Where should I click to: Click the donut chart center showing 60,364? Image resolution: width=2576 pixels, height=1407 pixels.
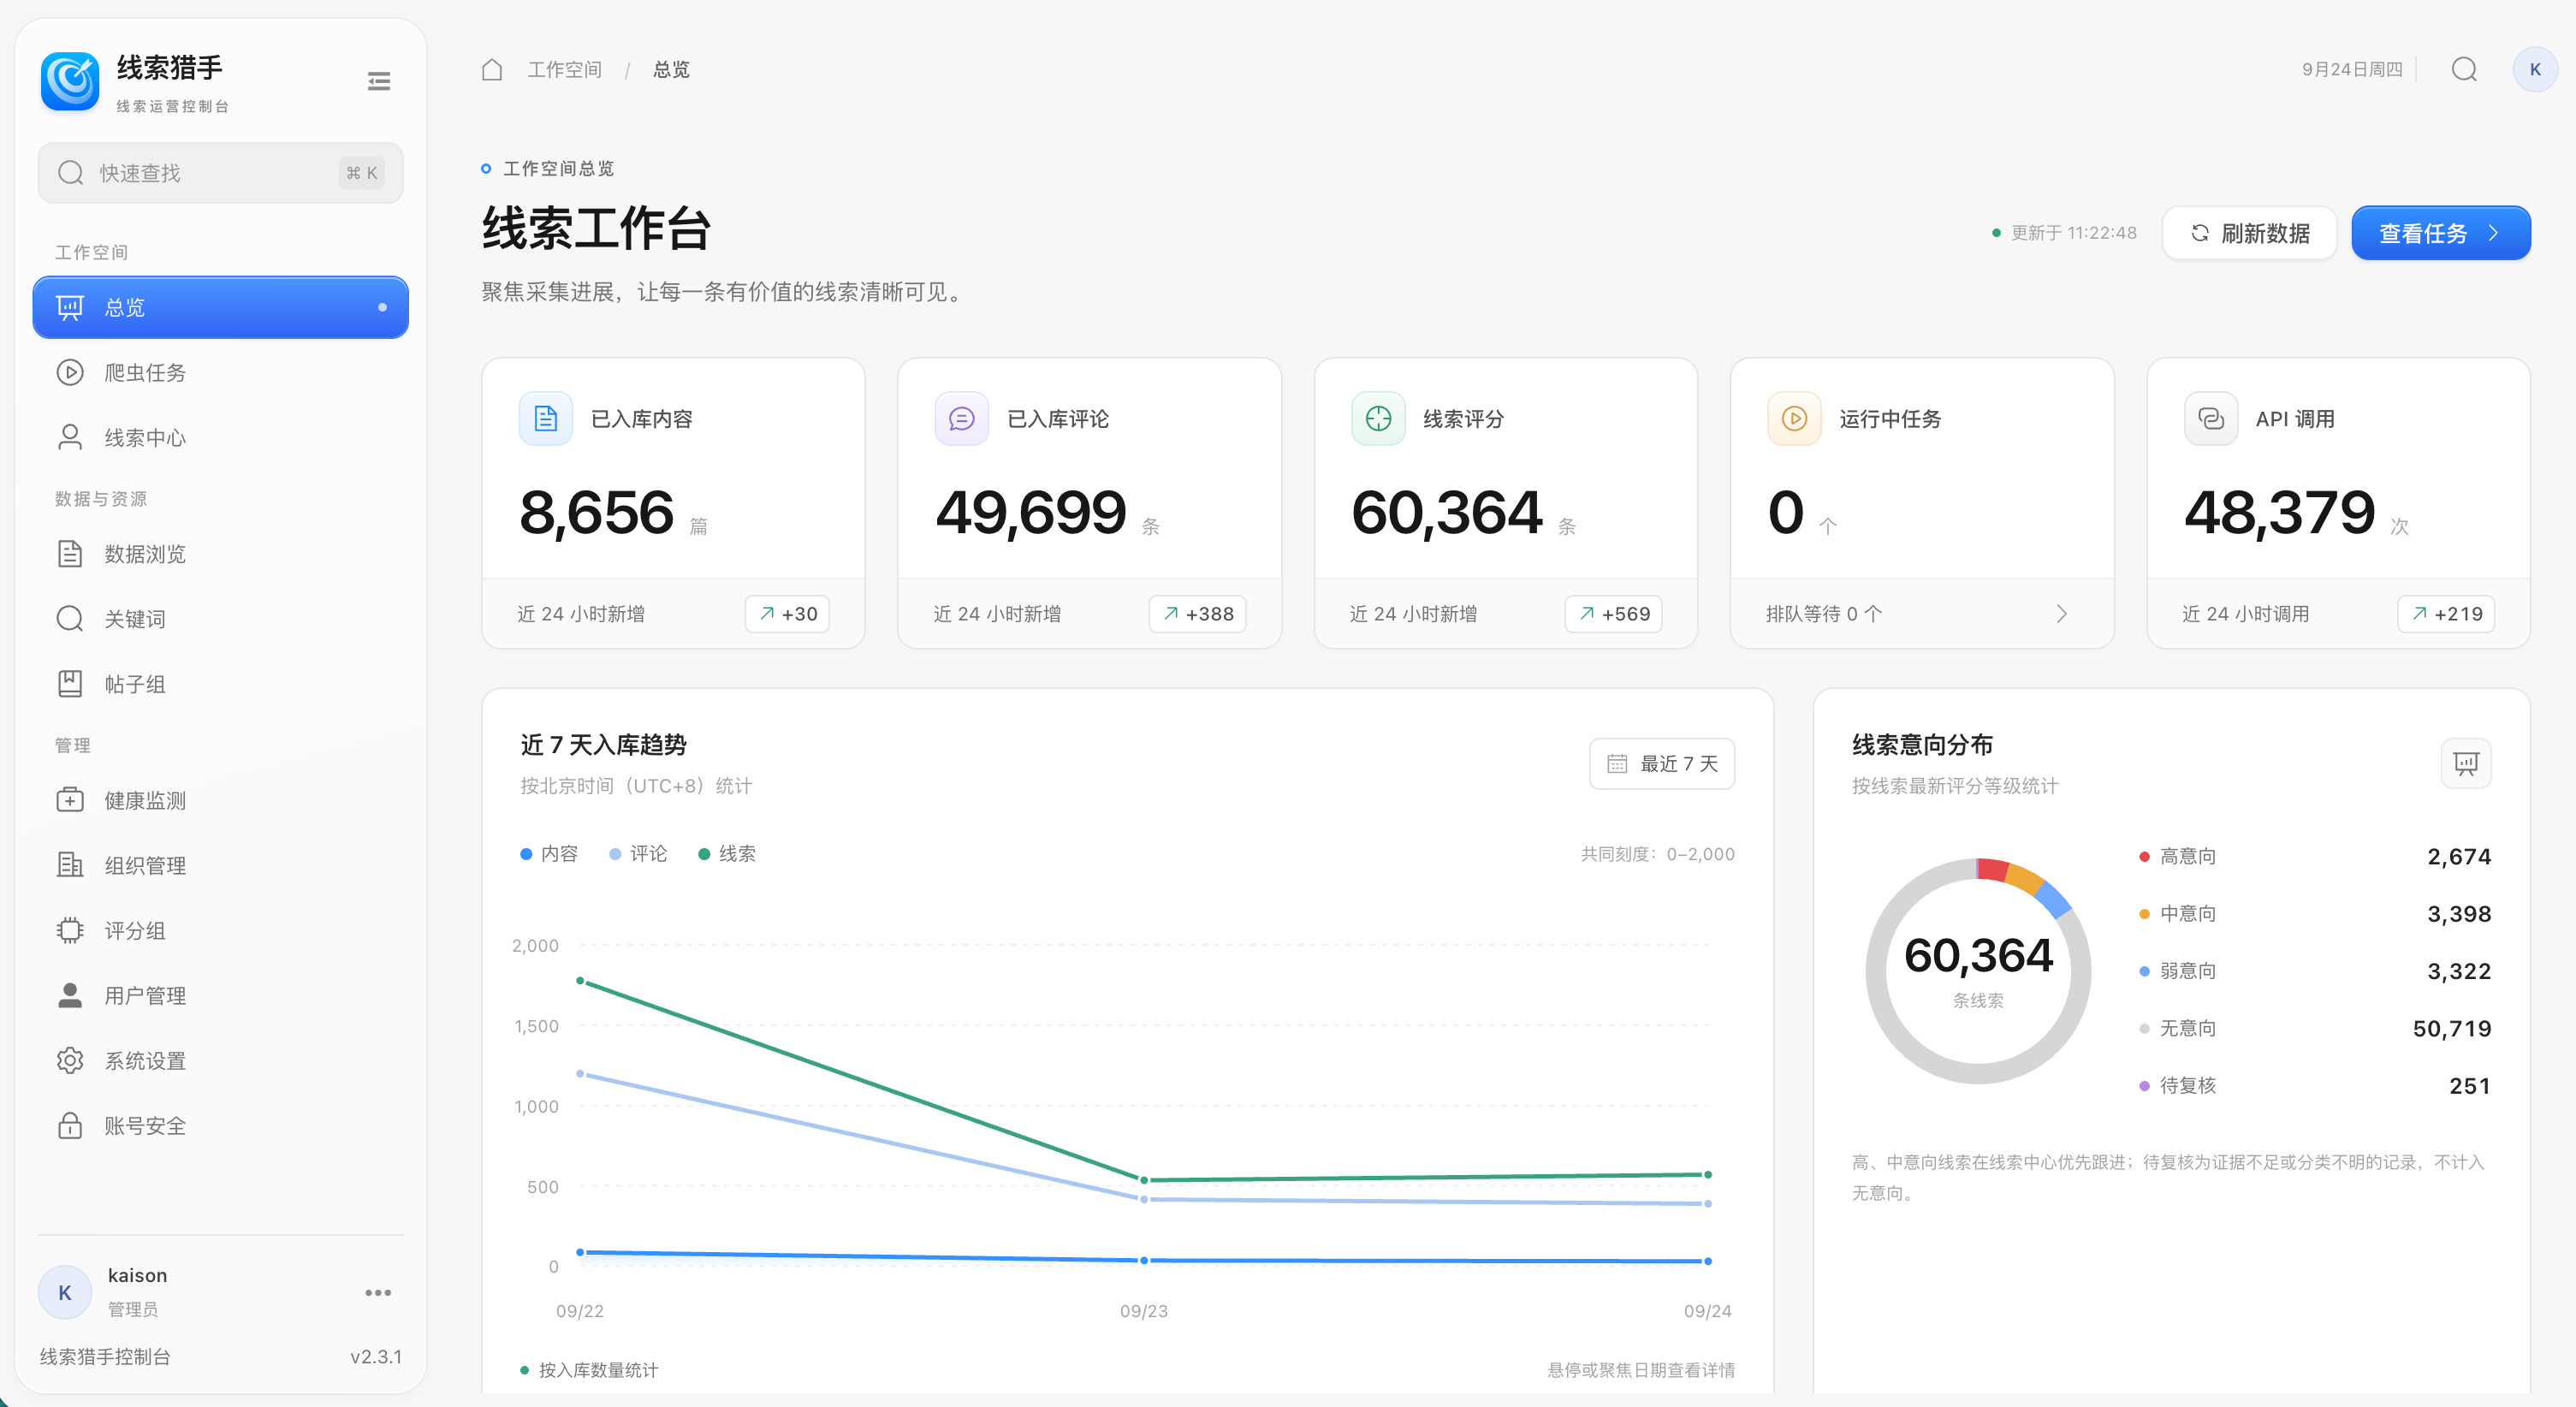pos(1978,956)
